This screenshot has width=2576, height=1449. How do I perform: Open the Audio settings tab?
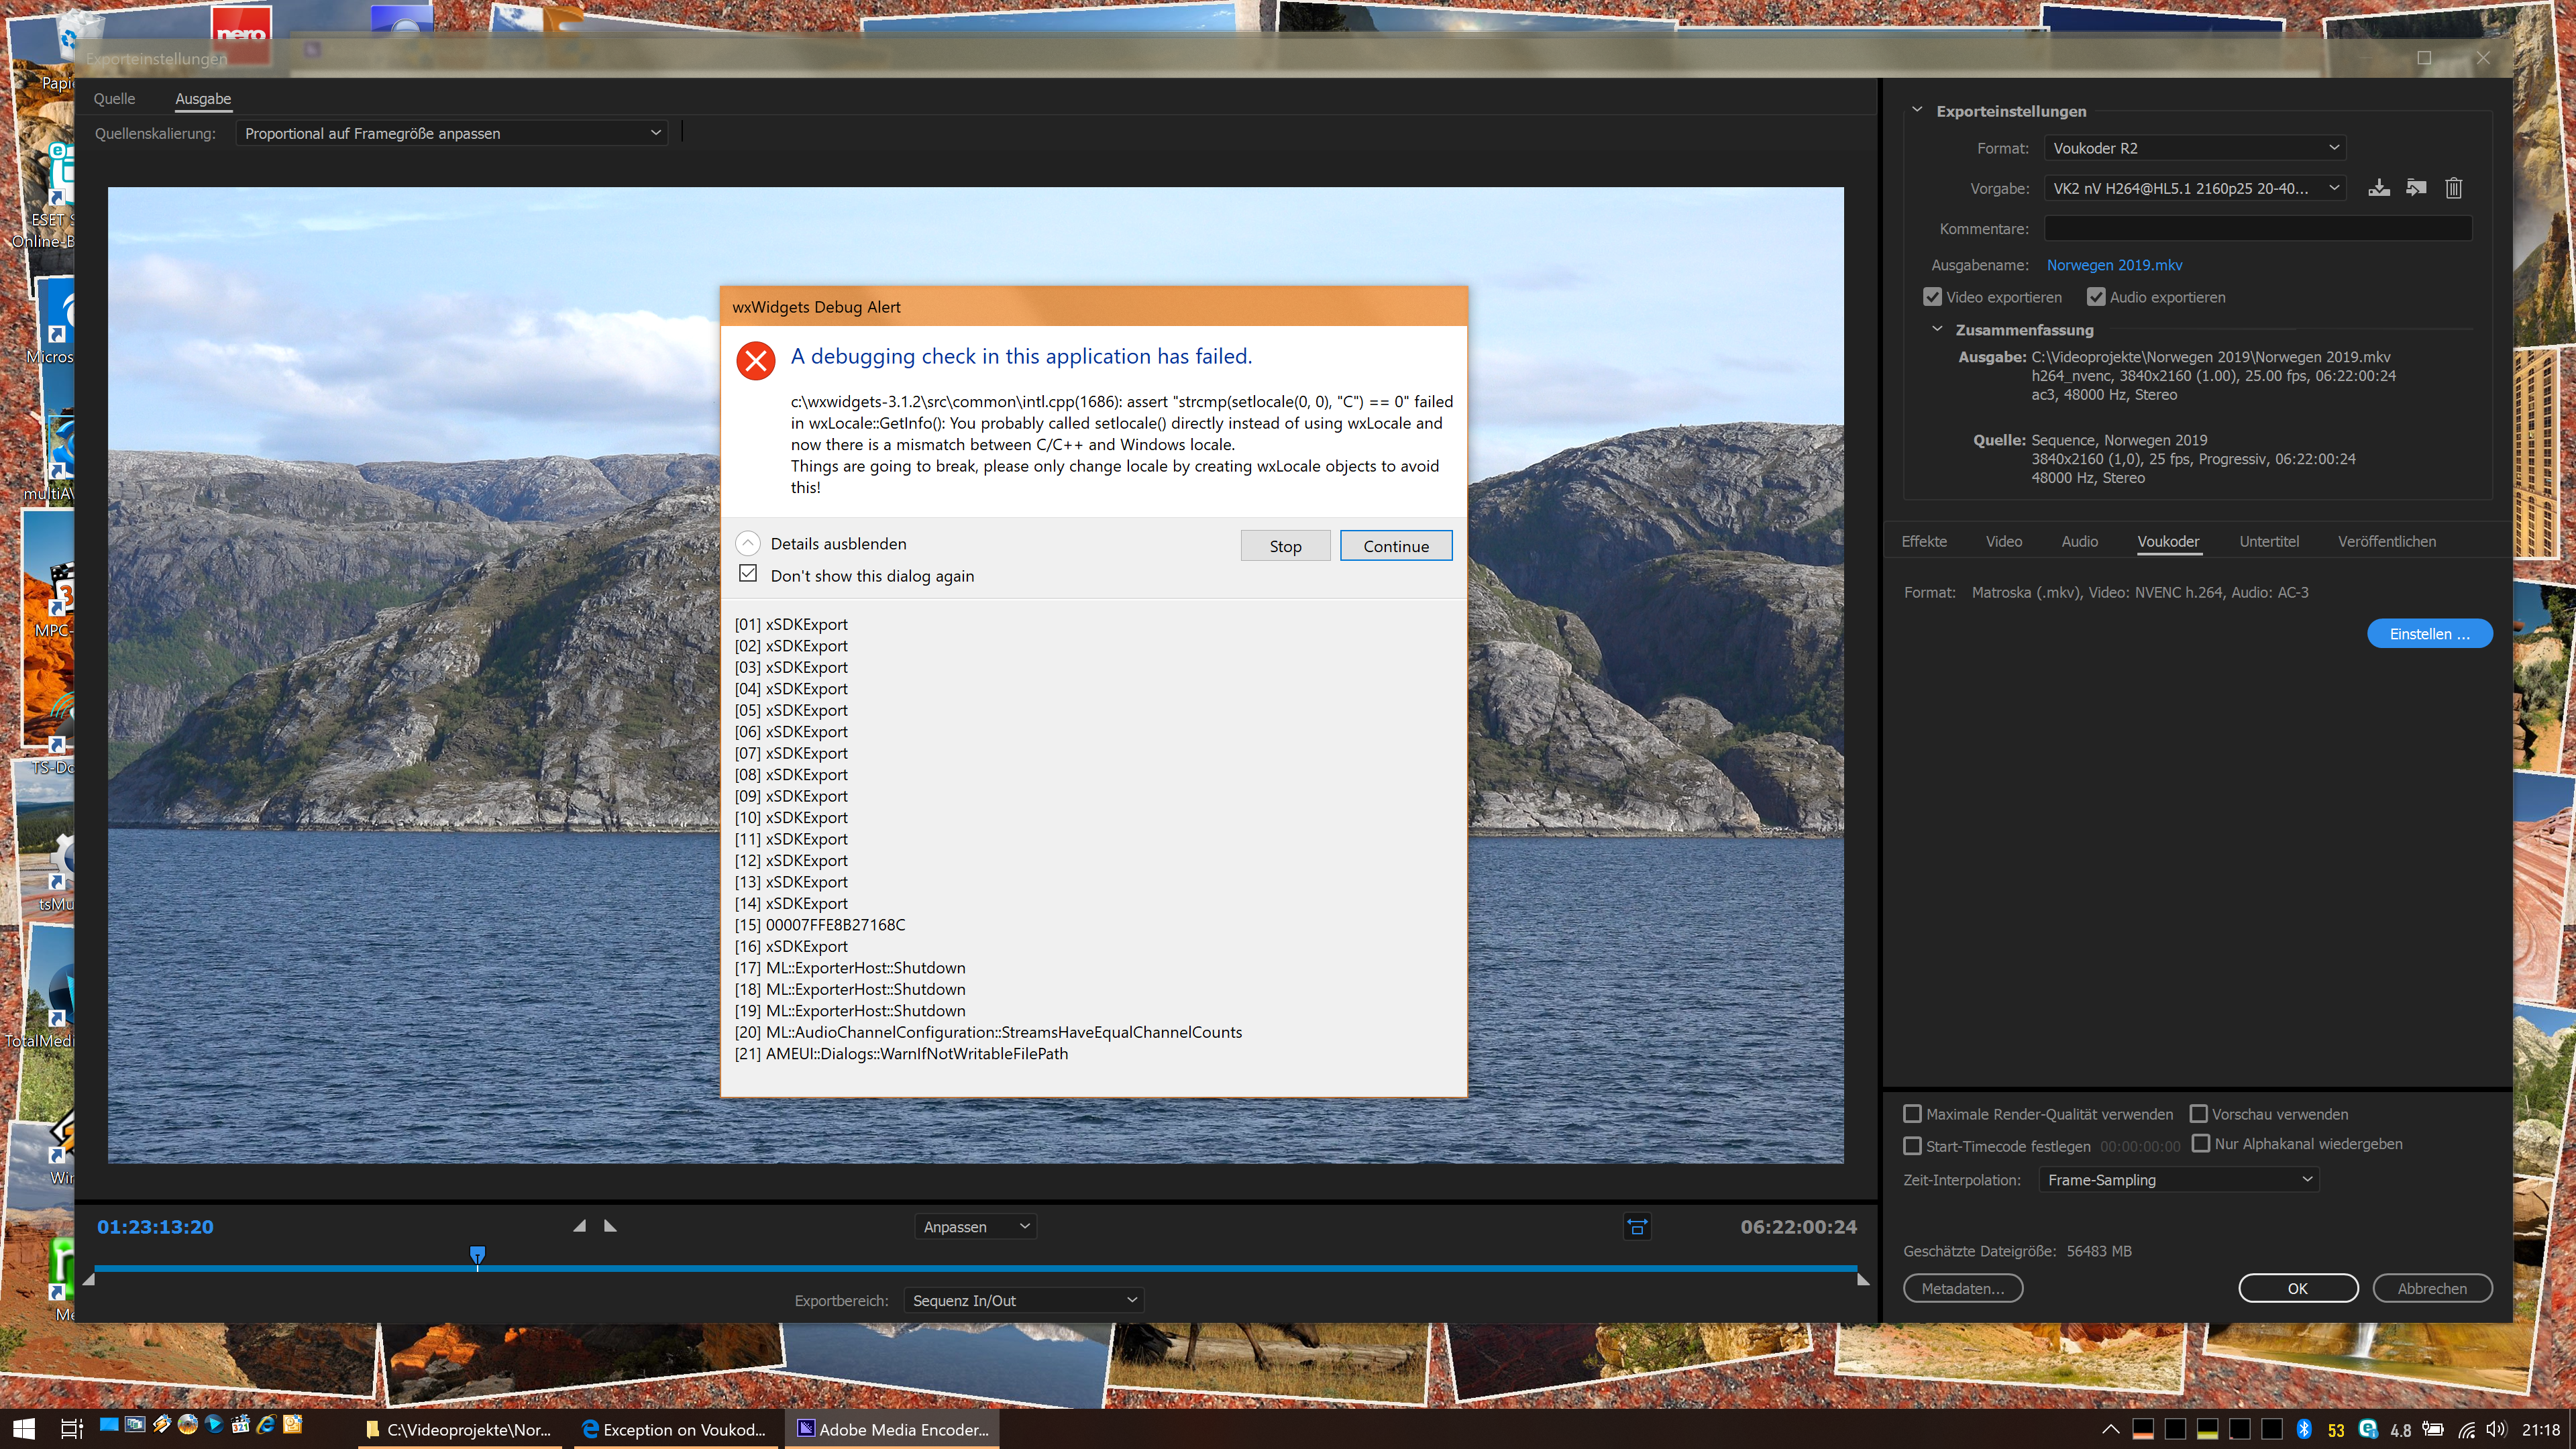coord(2079,541)
